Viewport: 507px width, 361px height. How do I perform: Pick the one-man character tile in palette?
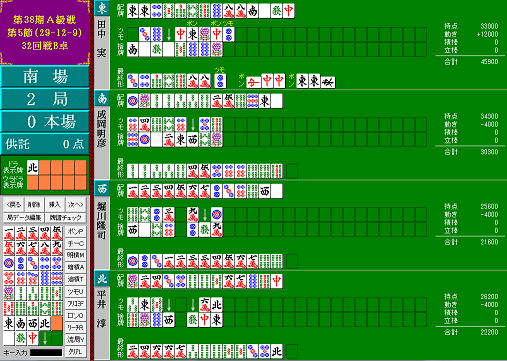pos(9,233)
